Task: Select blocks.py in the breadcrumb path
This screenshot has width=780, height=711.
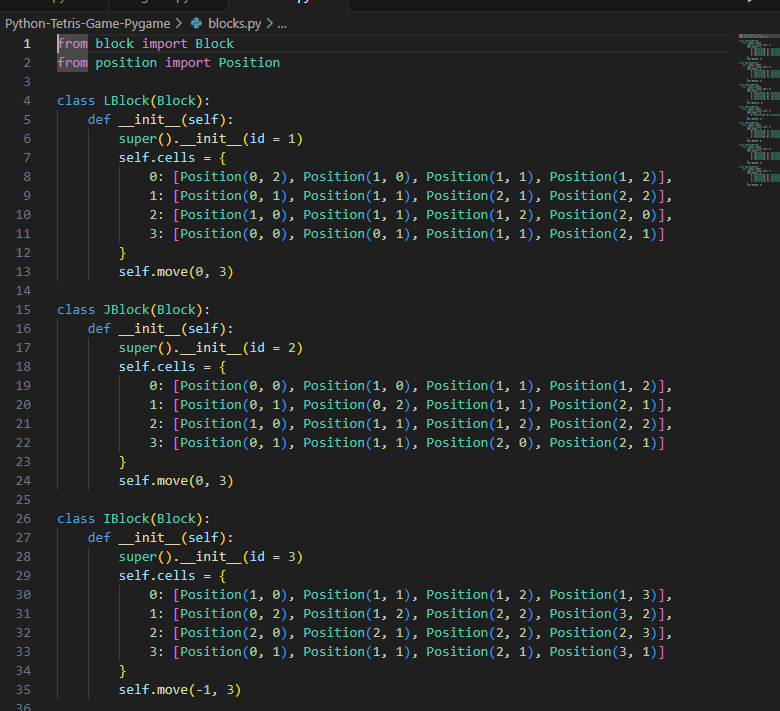Action: coord(234,22)
